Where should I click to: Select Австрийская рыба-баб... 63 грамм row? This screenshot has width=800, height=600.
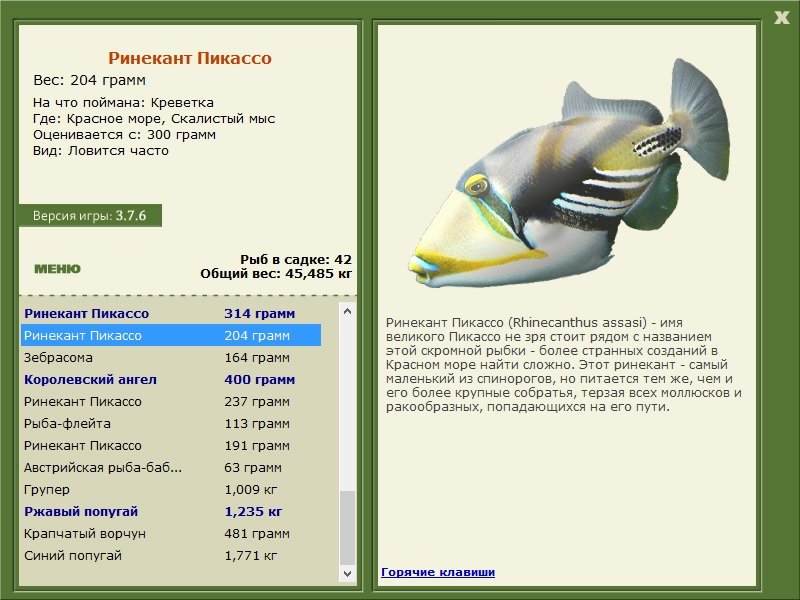(171, 467)
